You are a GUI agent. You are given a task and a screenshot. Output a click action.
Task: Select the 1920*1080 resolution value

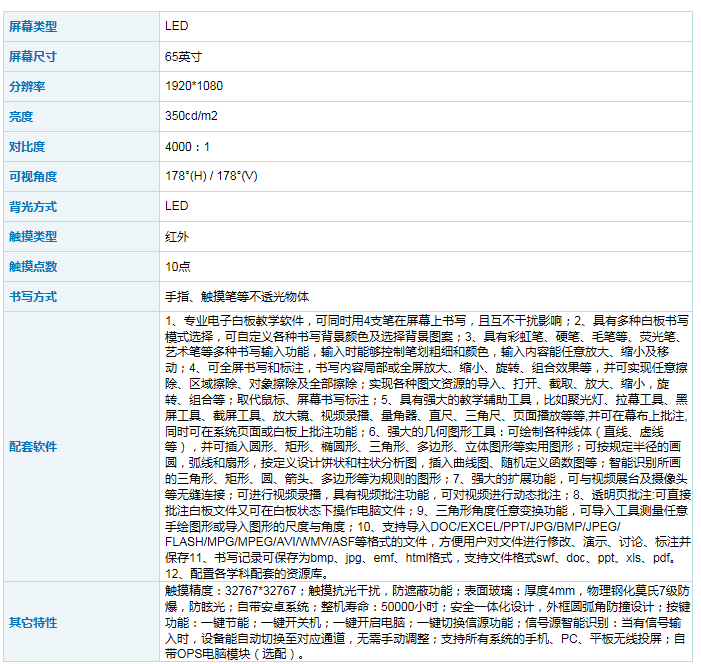pos(194,86)
